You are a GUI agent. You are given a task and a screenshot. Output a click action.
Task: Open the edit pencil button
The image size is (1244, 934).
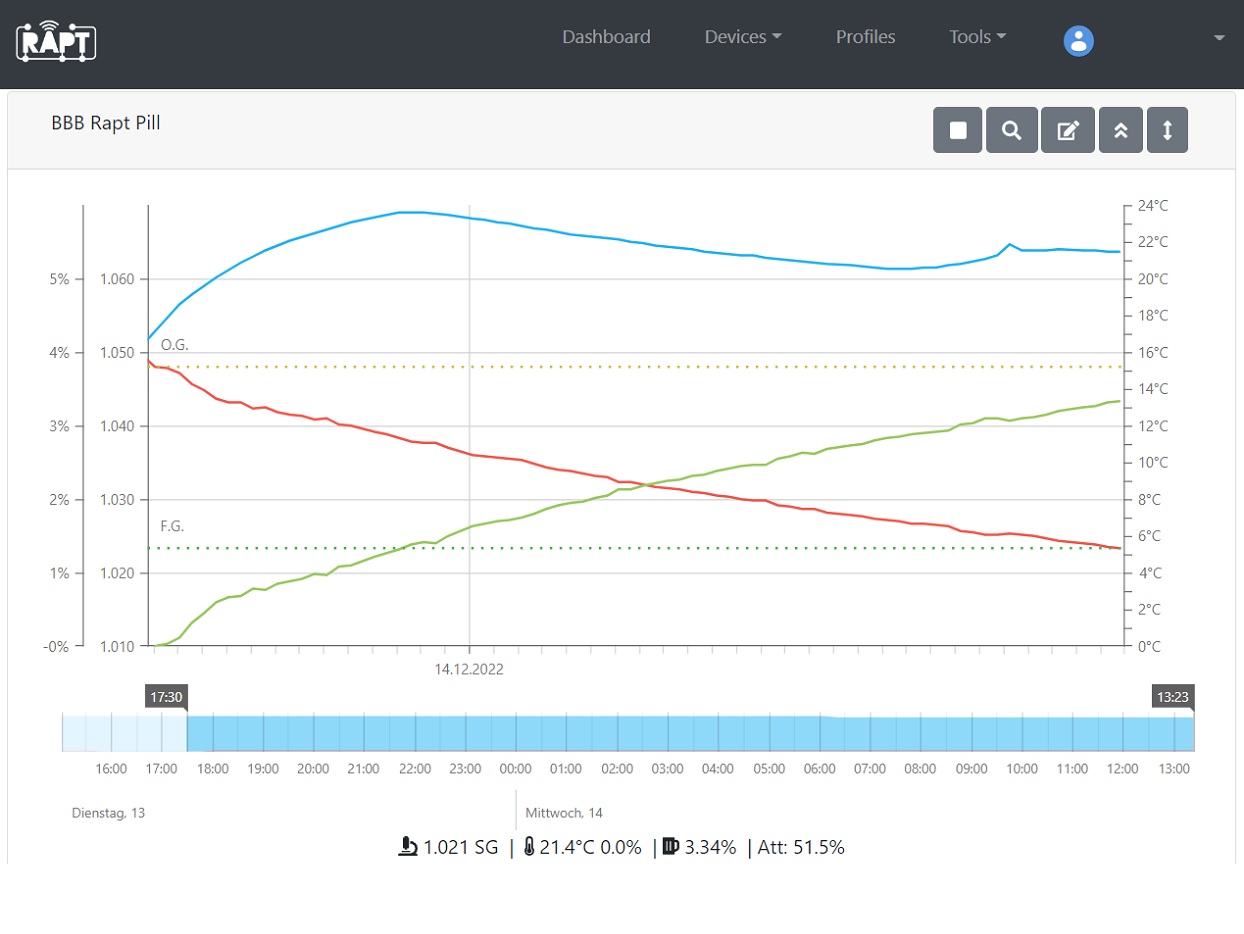click(1067, 130)
